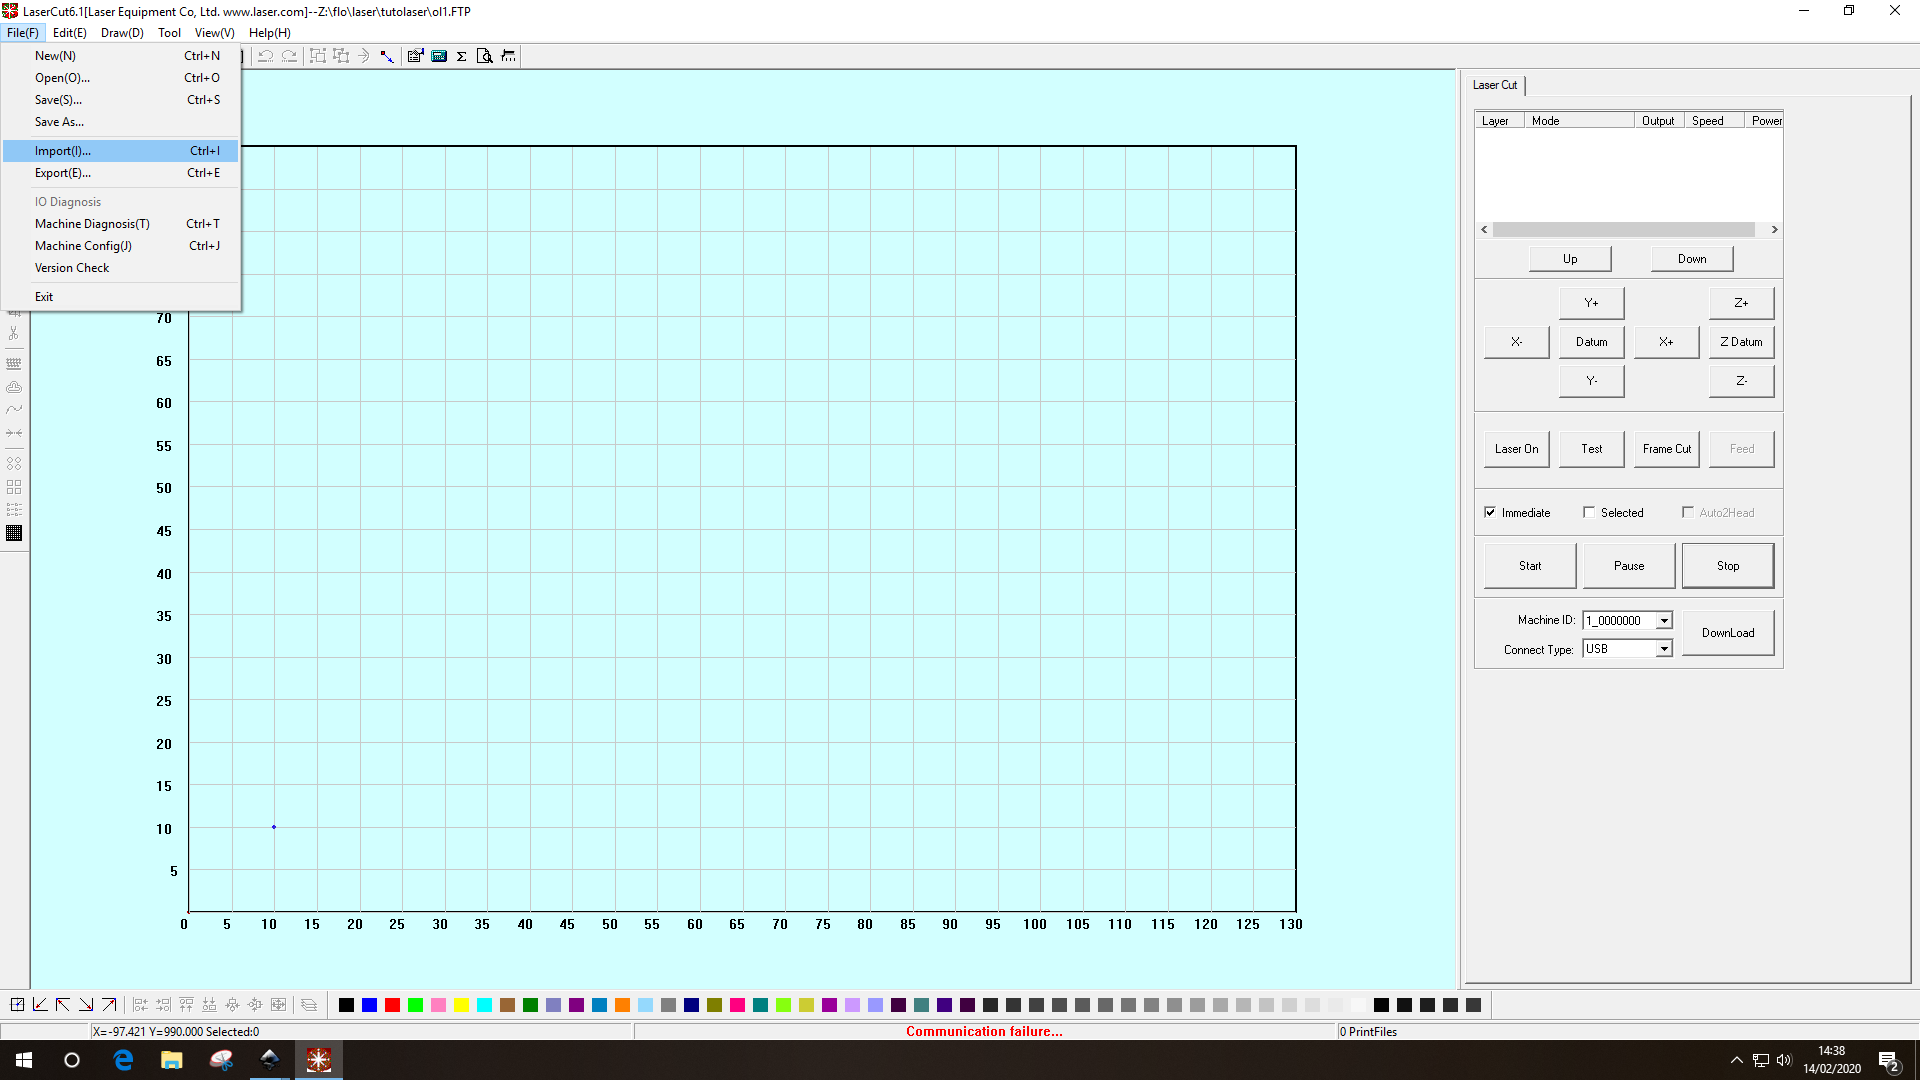Open the Draw(D) menu
1920x1080 pixels.
click(122, 33)
